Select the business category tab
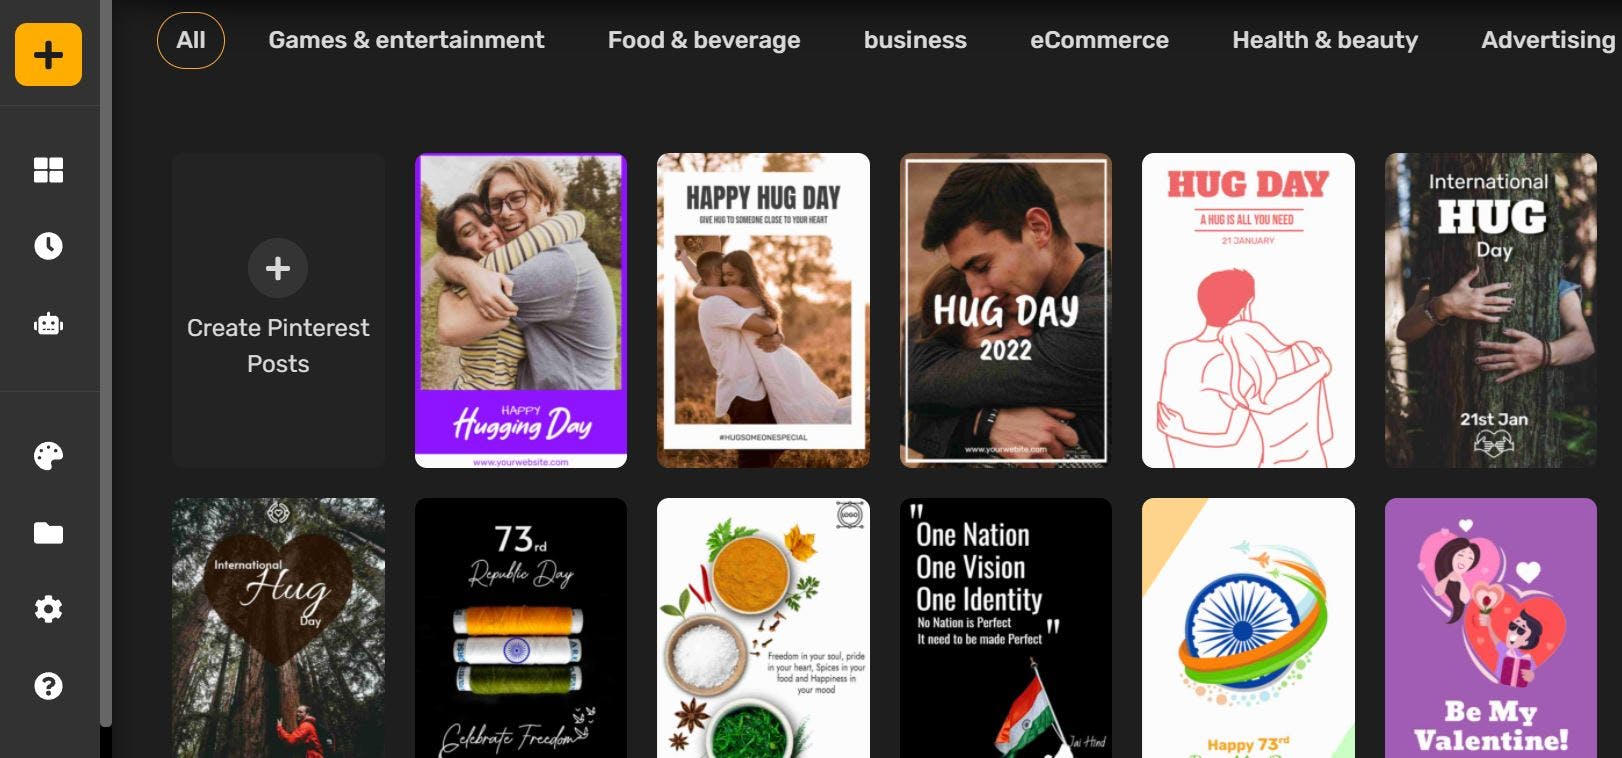 915,40
